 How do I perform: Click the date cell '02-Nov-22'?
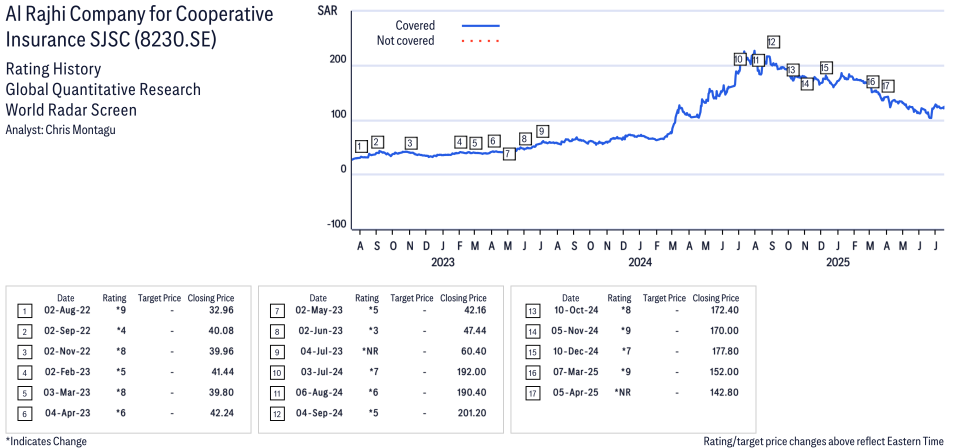[67, 351]
